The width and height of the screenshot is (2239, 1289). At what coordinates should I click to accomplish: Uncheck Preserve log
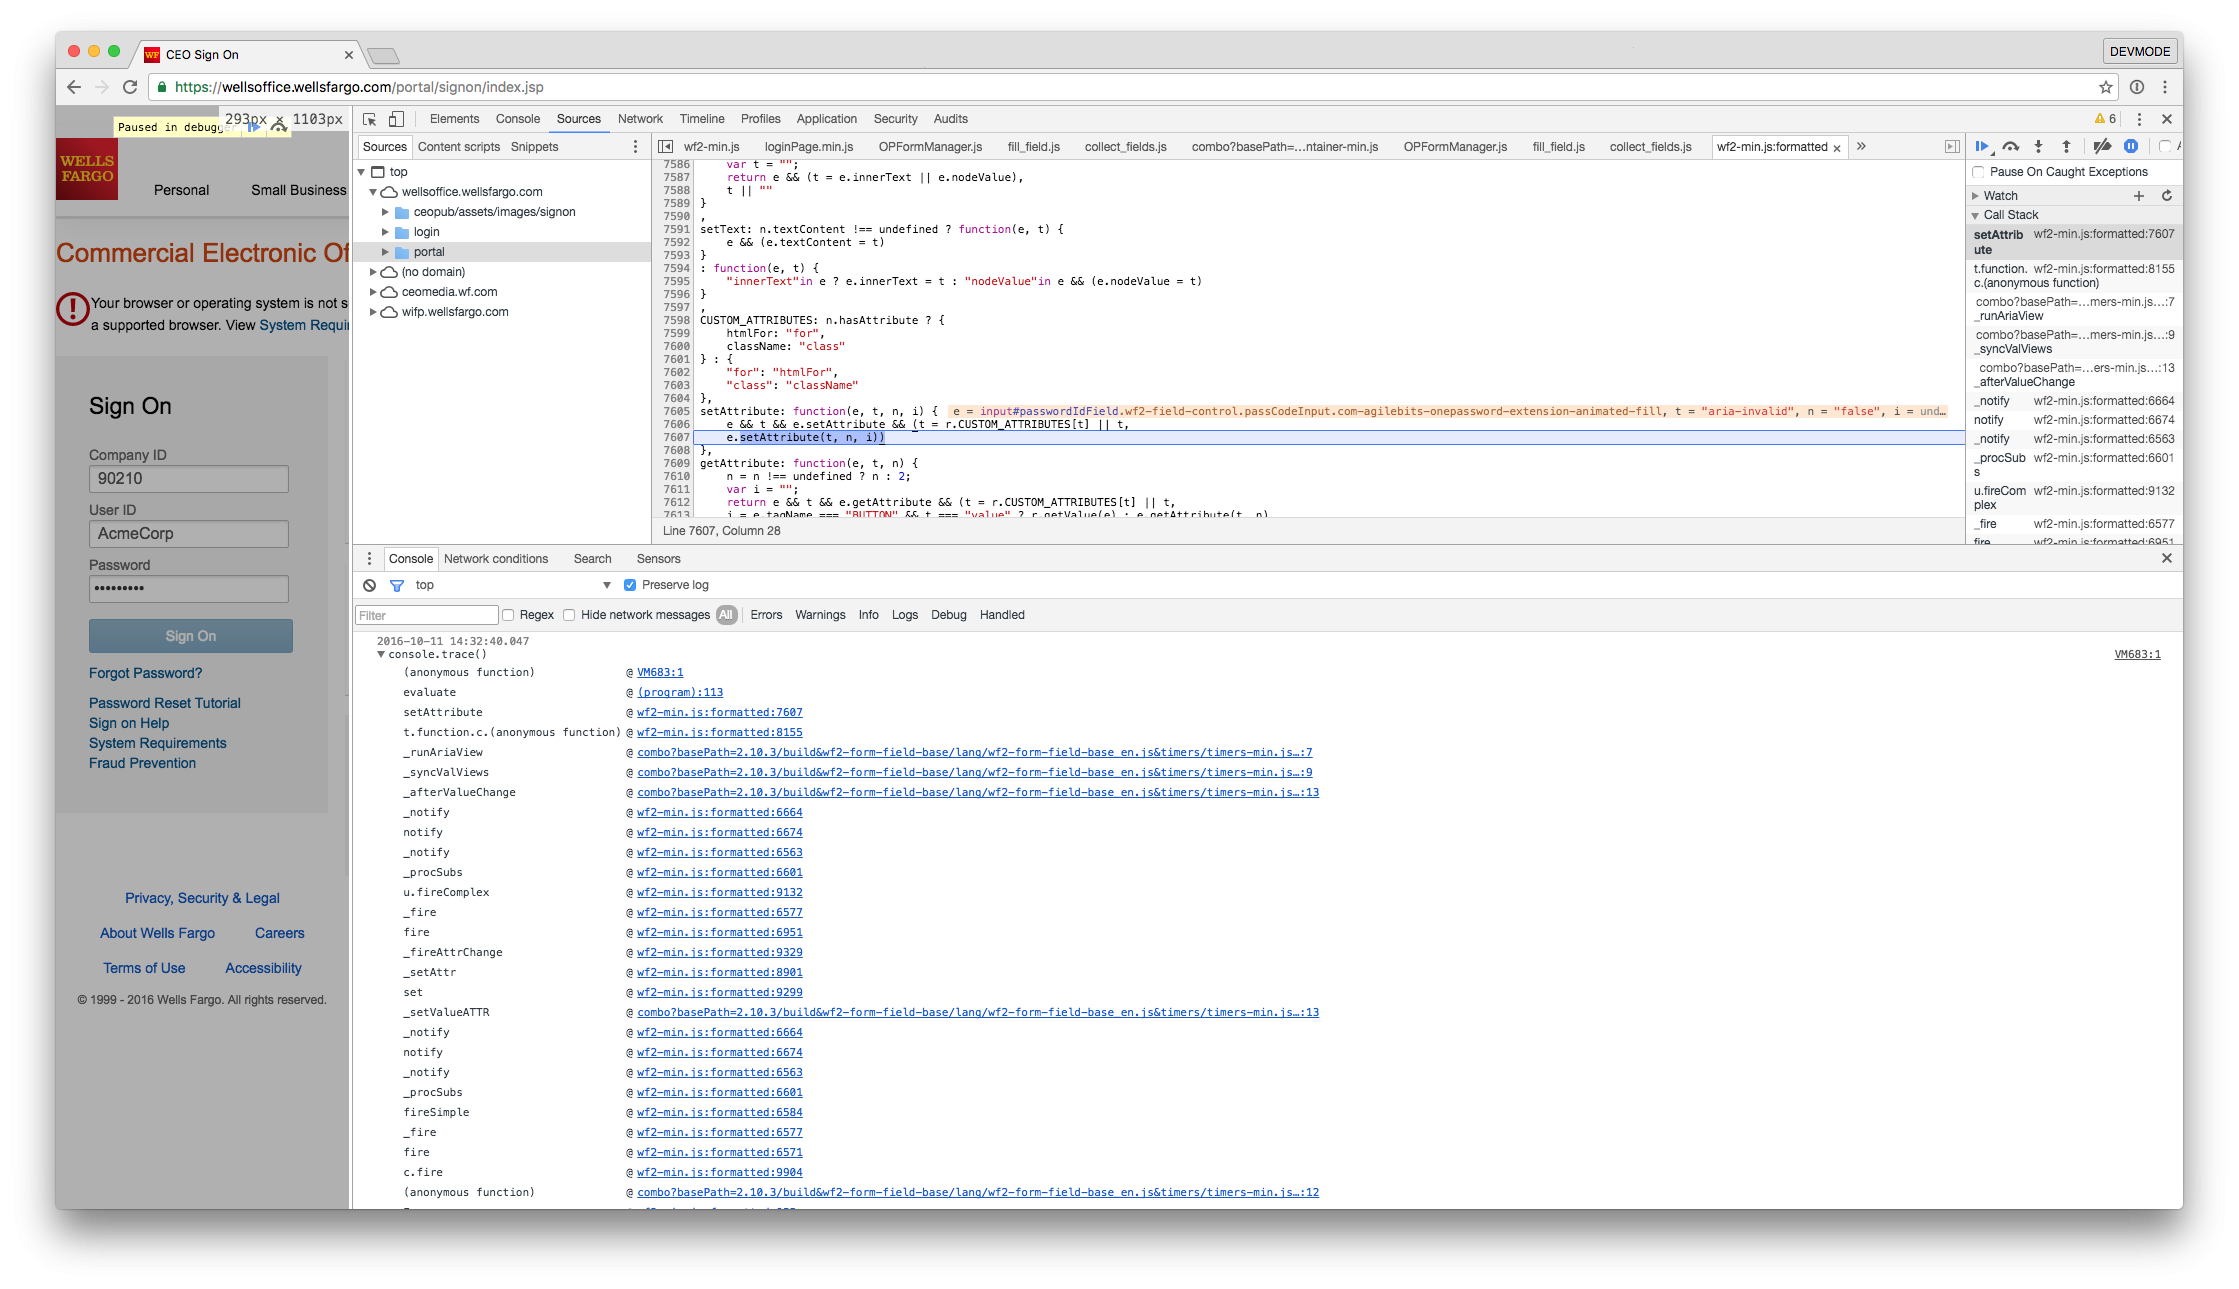click(x=630, y=586)
